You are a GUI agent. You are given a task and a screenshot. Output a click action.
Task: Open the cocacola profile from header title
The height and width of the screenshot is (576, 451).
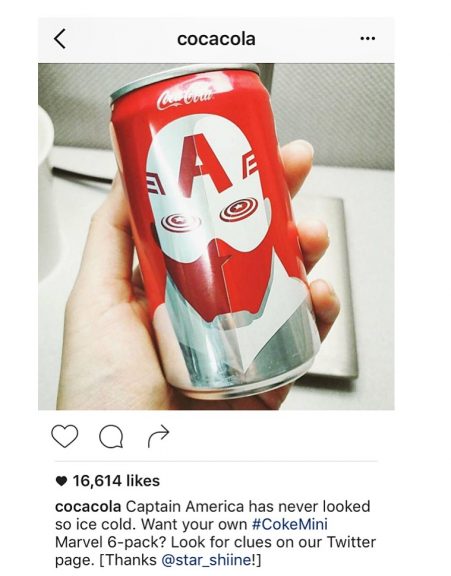pos(216,39)
